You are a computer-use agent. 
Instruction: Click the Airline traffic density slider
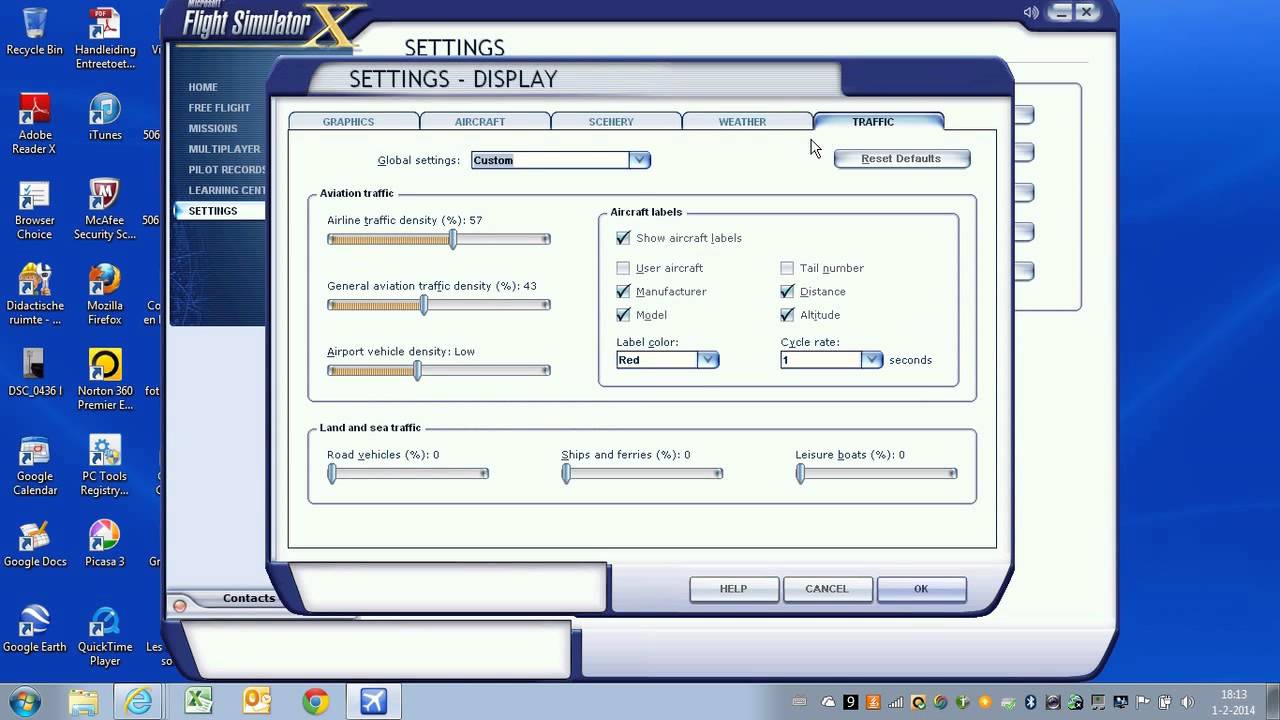tap(439, 239)
